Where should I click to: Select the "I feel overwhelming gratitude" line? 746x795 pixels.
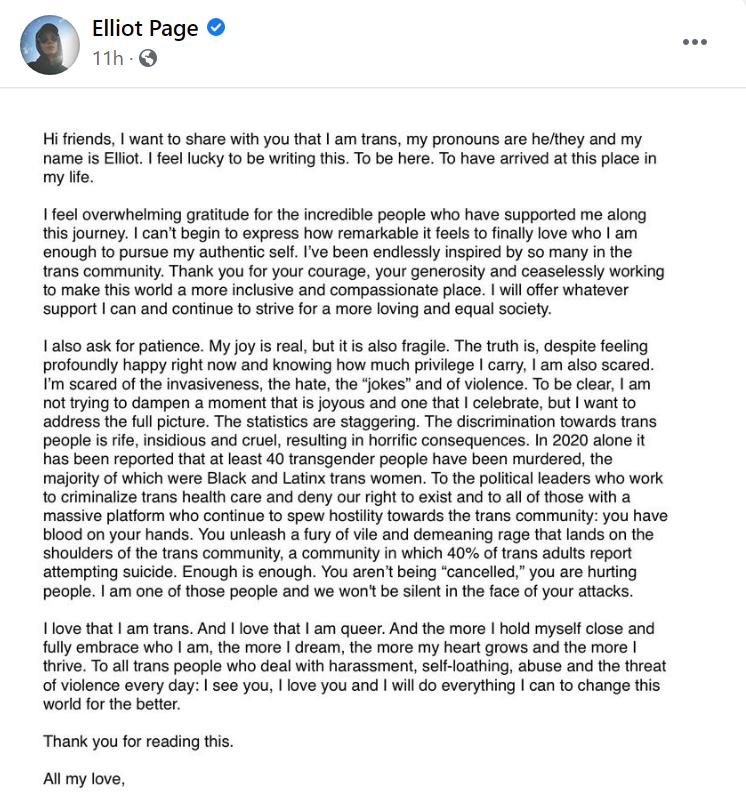click(344, 214)
